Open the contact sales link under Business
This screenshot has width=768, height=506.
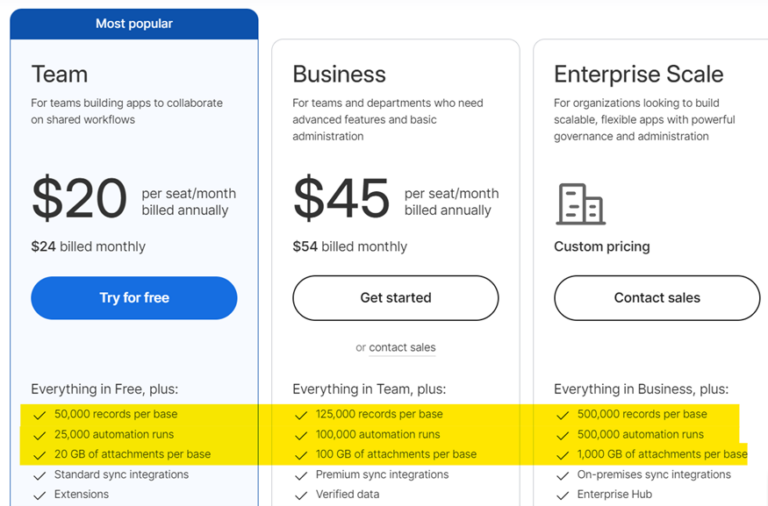(x=402, y=348)
